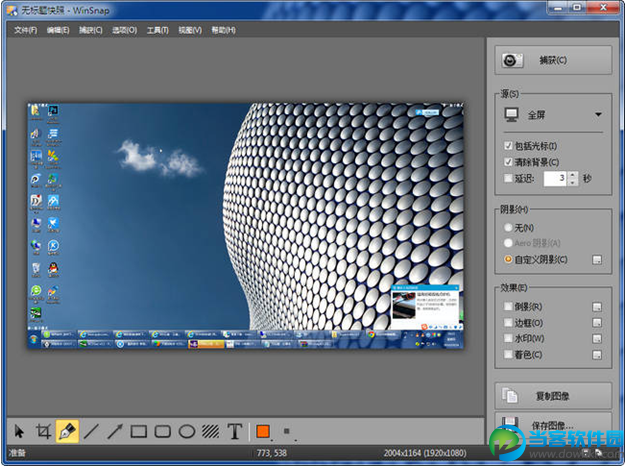Viewport: 625px width, 468px height.
Task: Enable the 水印 effect checkbox
Action: point(509,338)
